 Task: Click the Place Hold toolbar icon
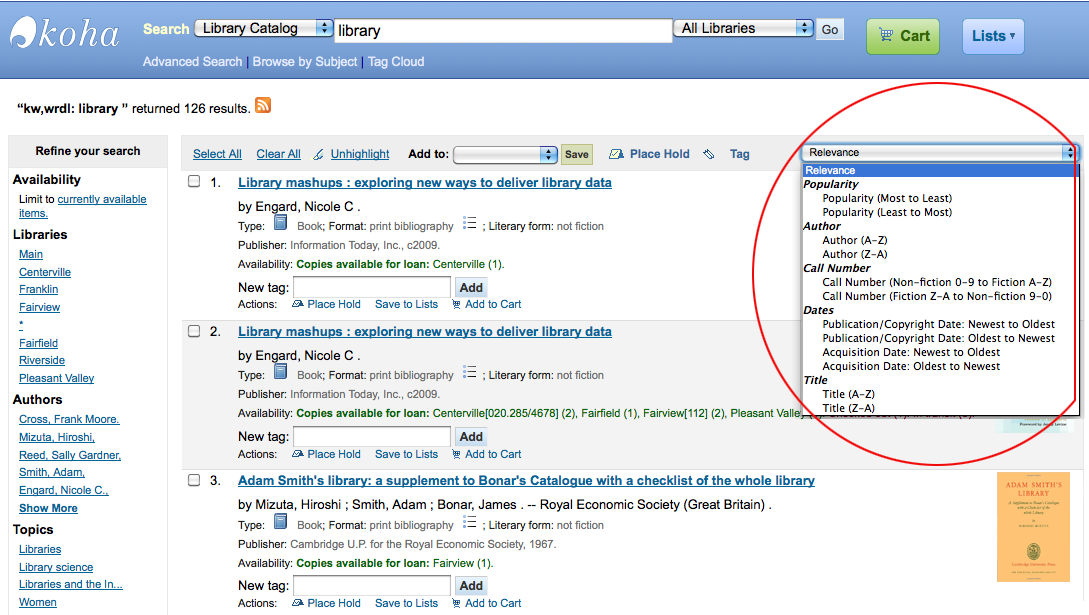click(616, 154)
